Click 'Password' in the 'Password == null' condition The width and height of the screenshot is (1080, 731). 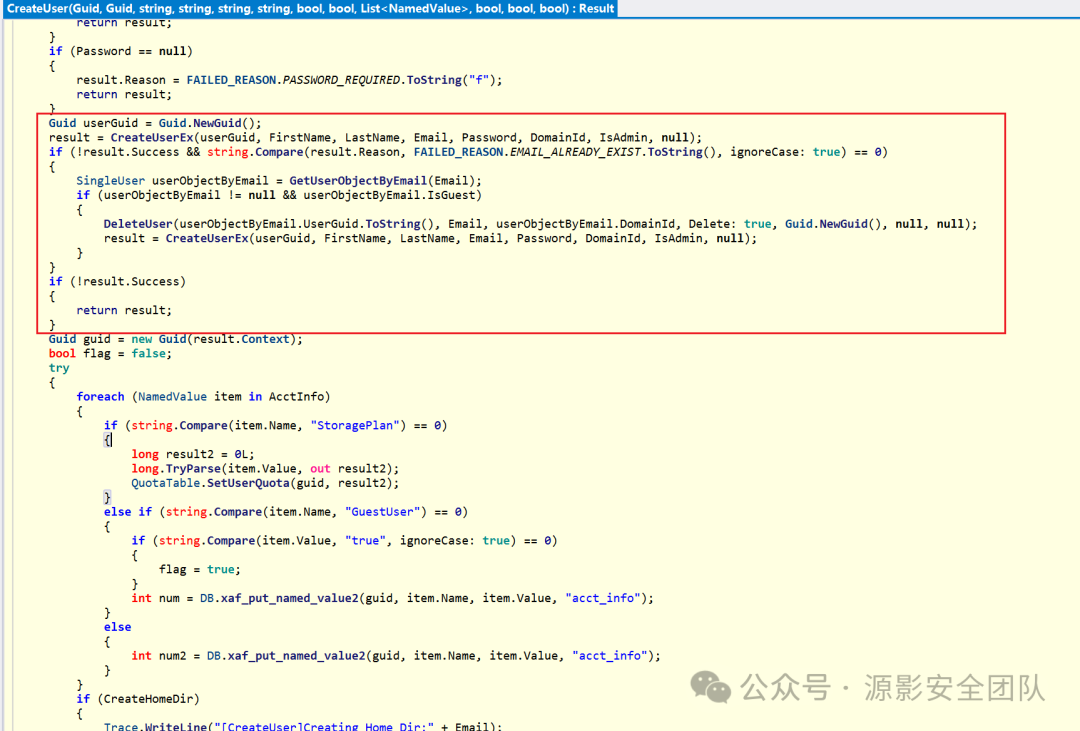coord(103,52)
